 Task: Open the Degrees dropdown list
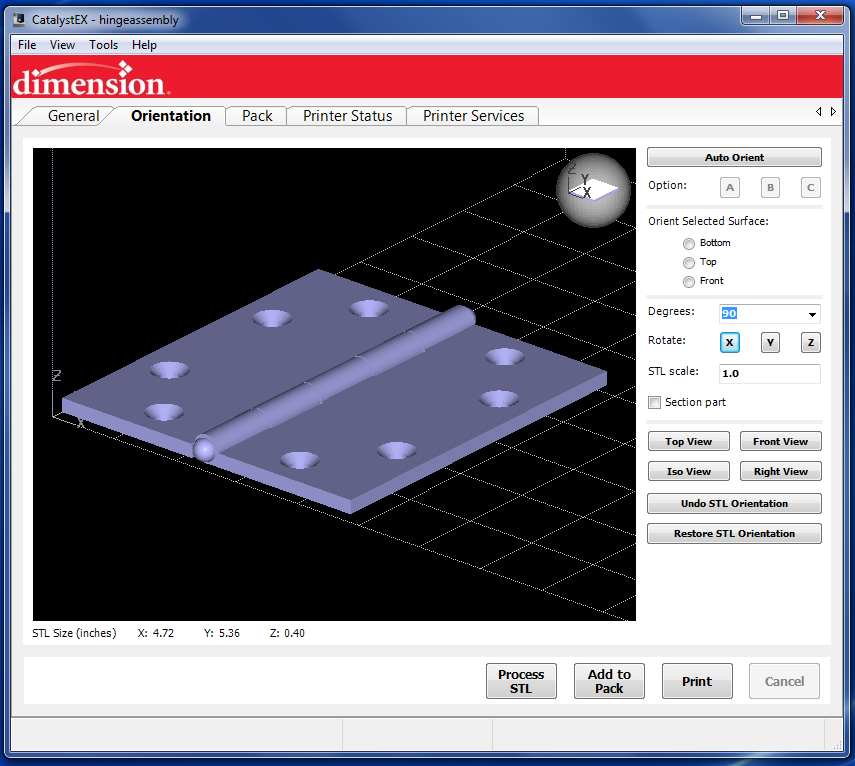(x=812, y=314)
